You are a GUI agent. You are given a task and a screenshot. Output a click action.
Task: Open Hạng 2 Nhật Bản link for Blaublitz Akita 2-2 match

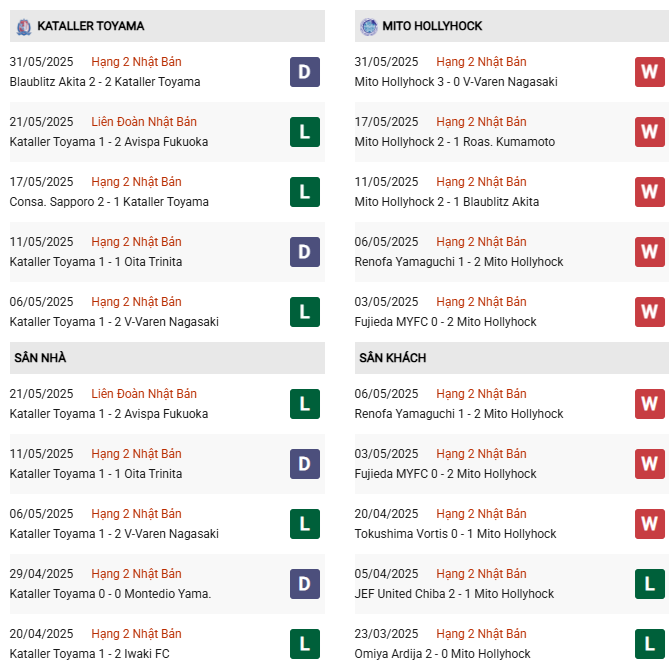[136, 62]
